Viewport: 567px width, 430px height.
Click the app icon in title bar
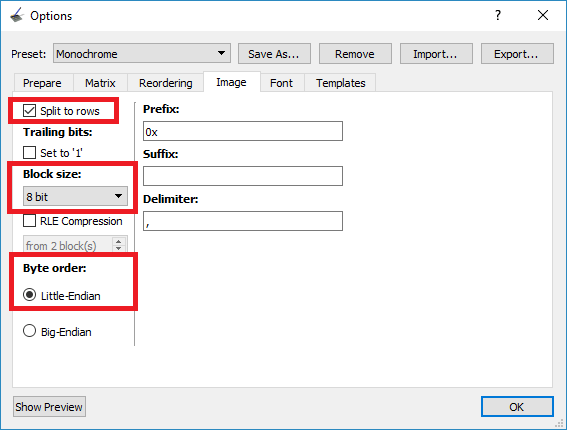[x=17, y=16]
